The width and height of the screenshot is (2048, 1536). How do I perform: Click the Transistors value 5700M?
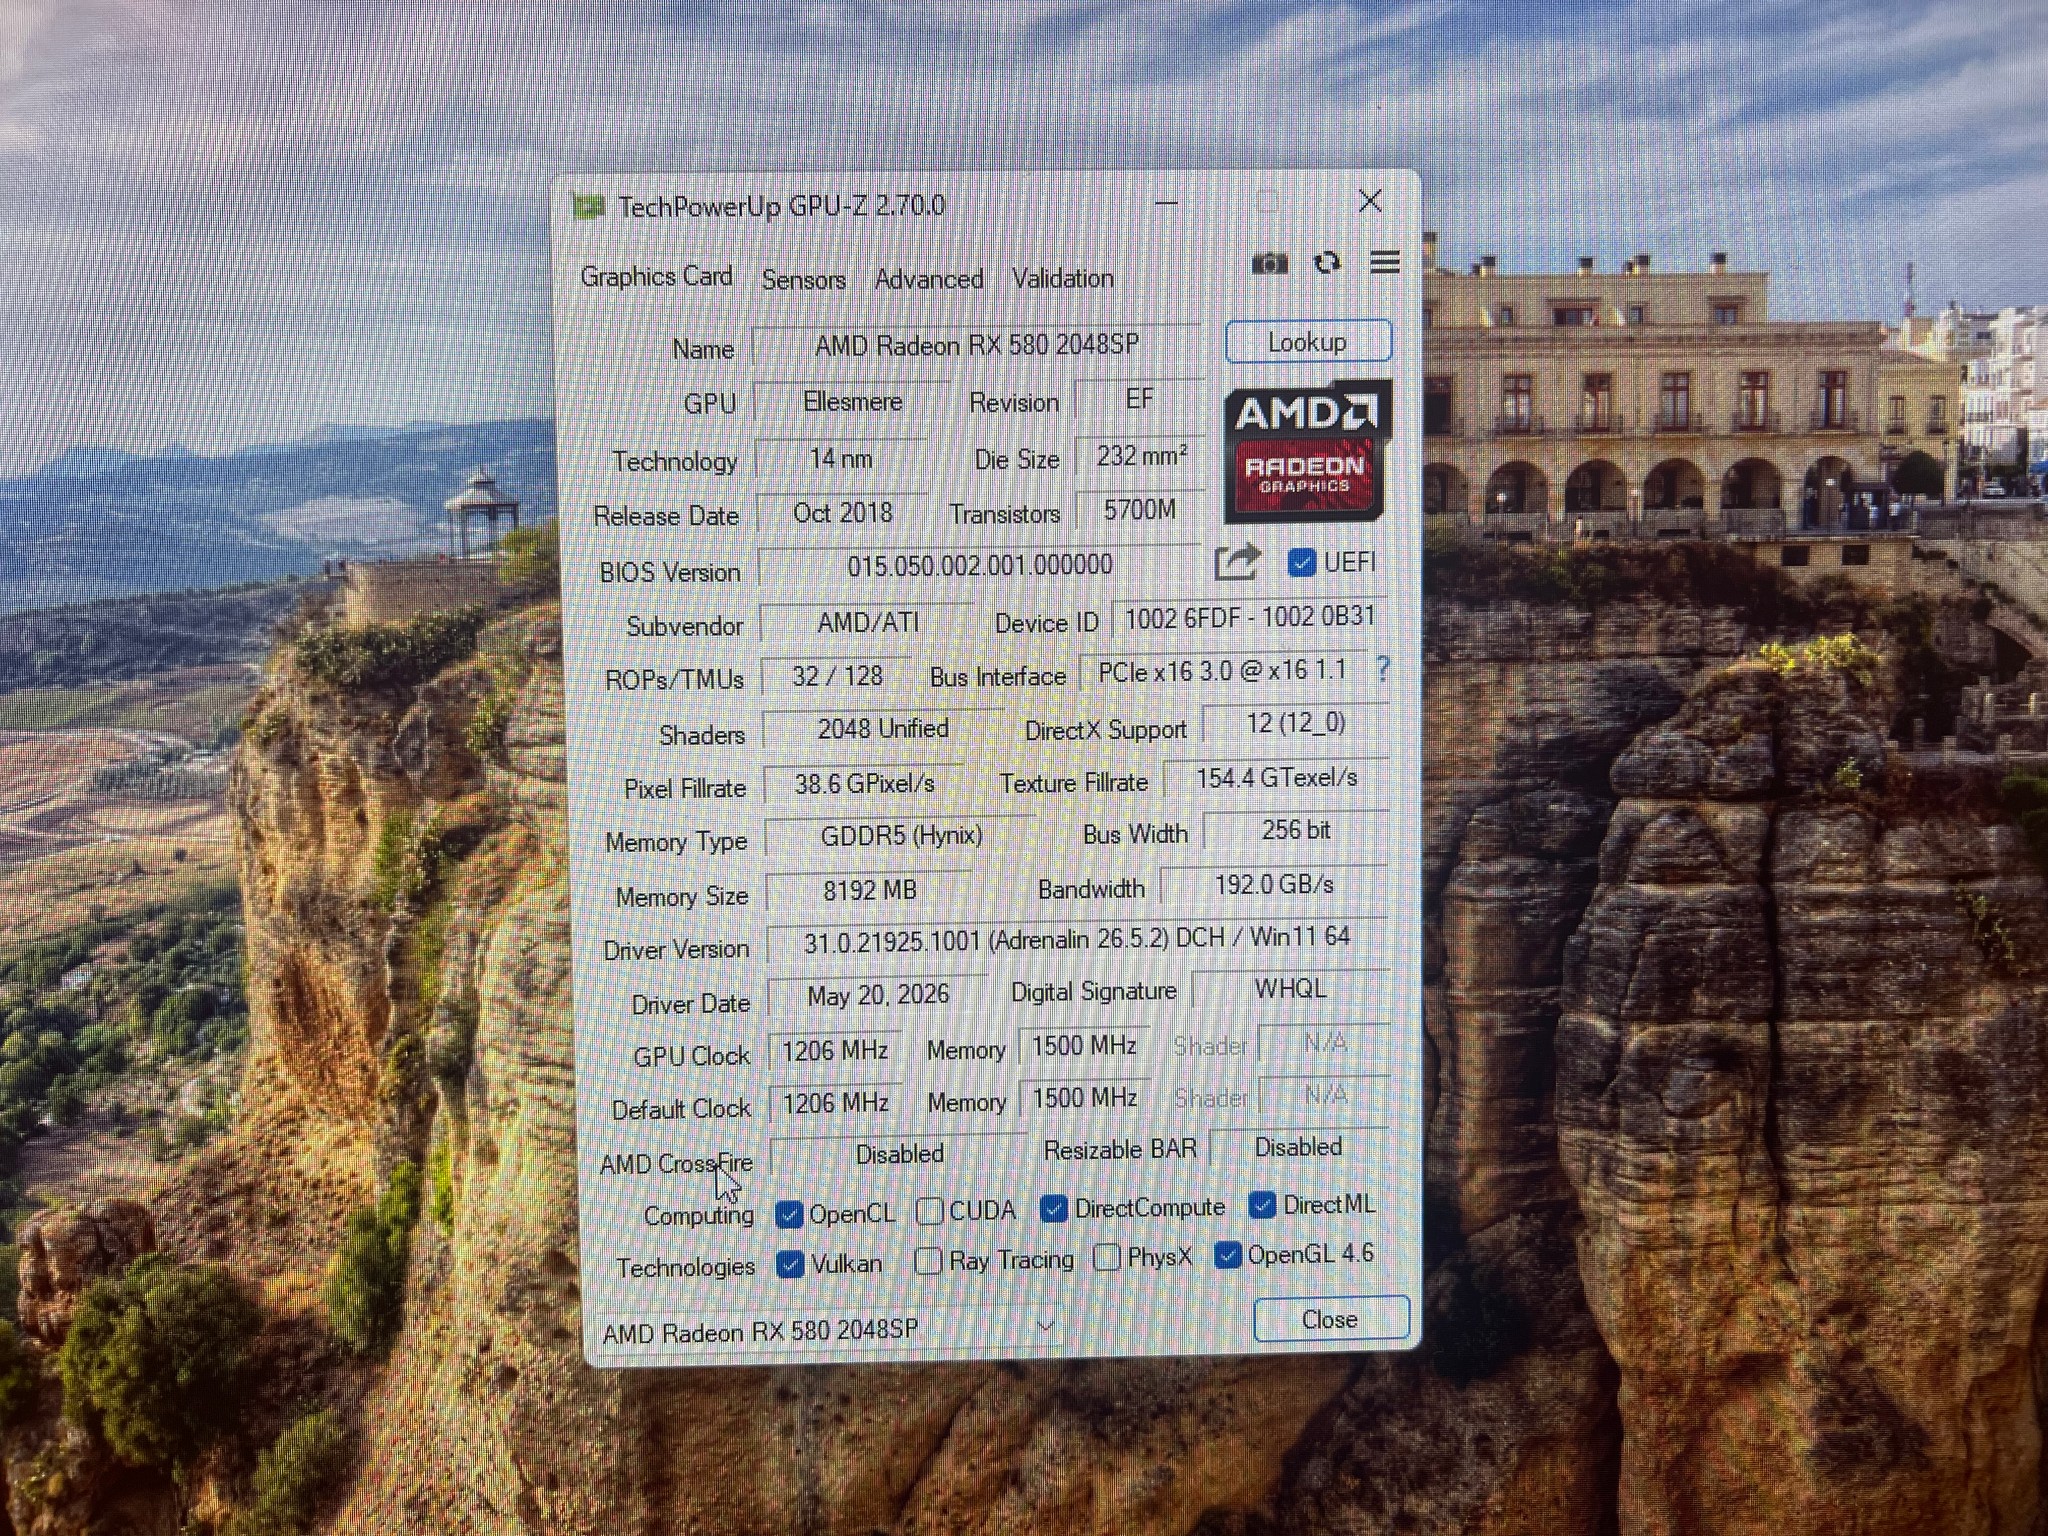pos(1140,510)
